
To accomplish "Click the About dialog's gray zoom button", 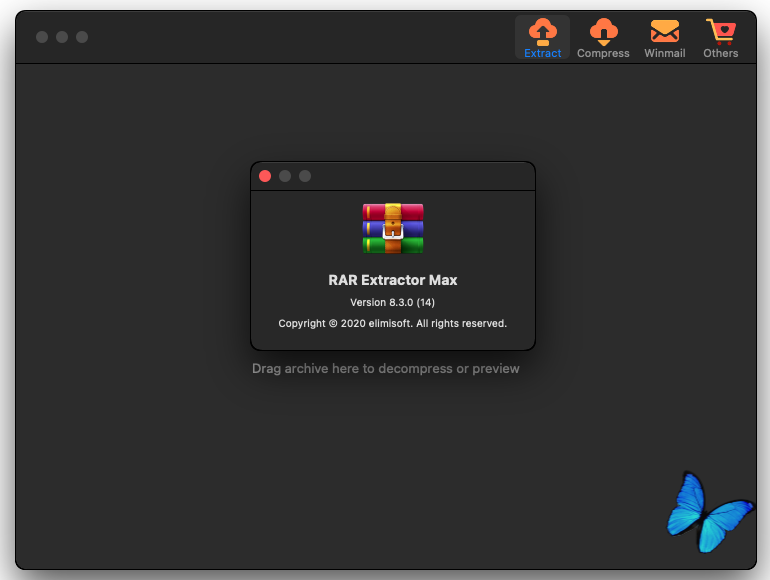I will pos(305,176).
